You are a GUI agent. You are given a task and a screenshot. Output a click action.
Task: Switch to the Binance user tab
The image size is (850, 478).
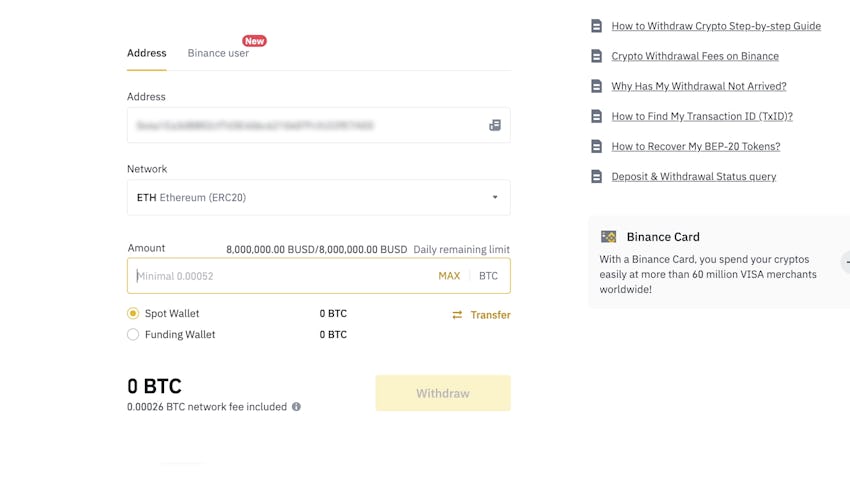[218, 53]
